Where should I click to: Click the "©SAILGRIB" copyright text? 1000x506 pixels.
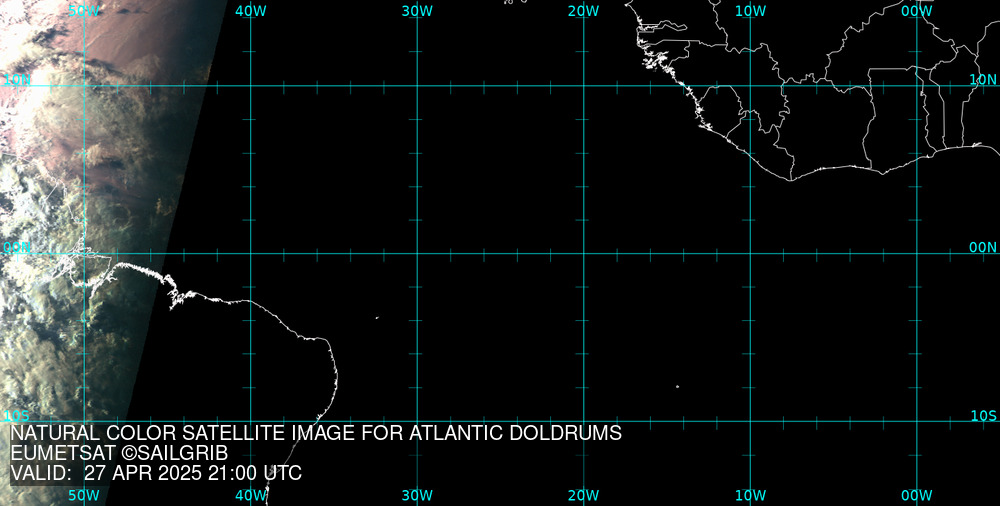[174, 454]
